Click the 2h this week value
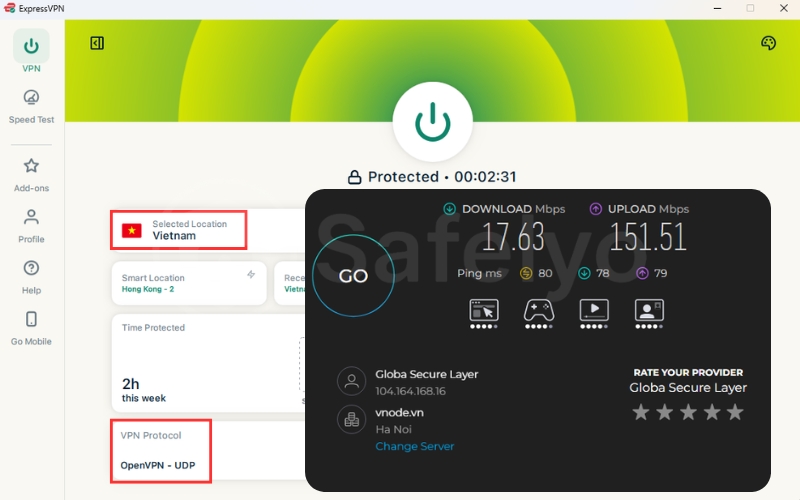This screenshot has width=800, height=500. click(143, 390)
